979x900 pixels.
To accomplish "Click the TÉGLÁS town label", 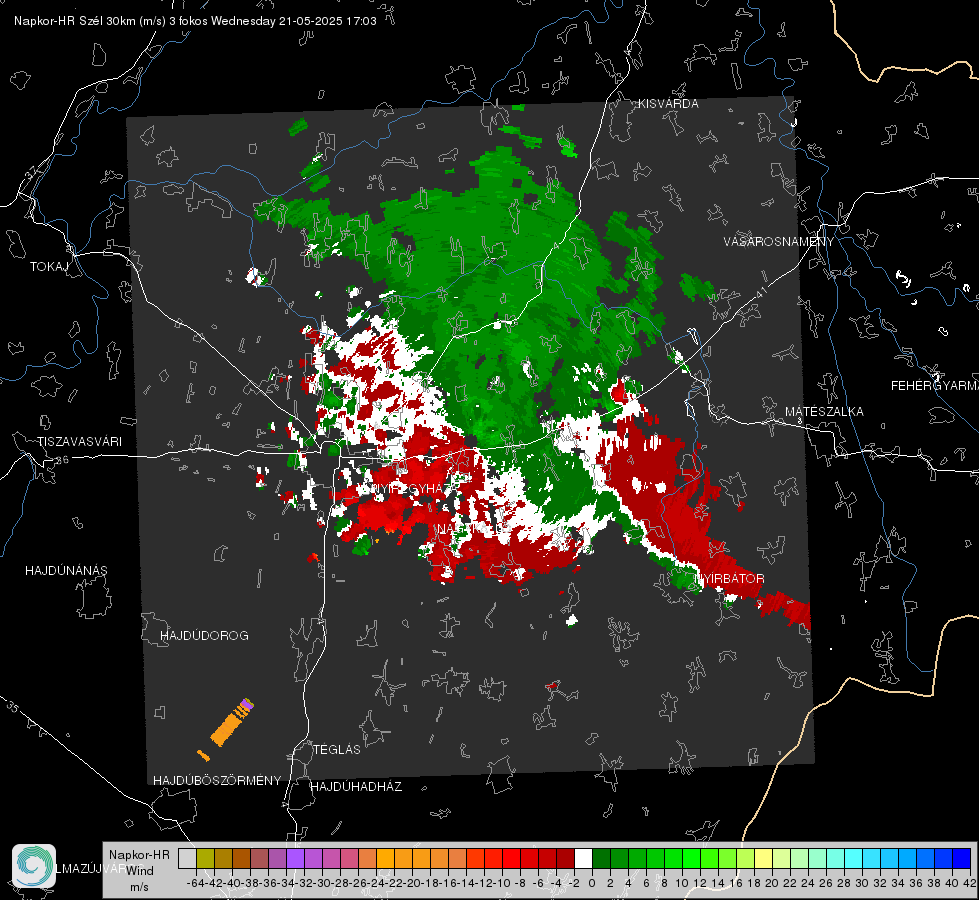I will (337, 750).
